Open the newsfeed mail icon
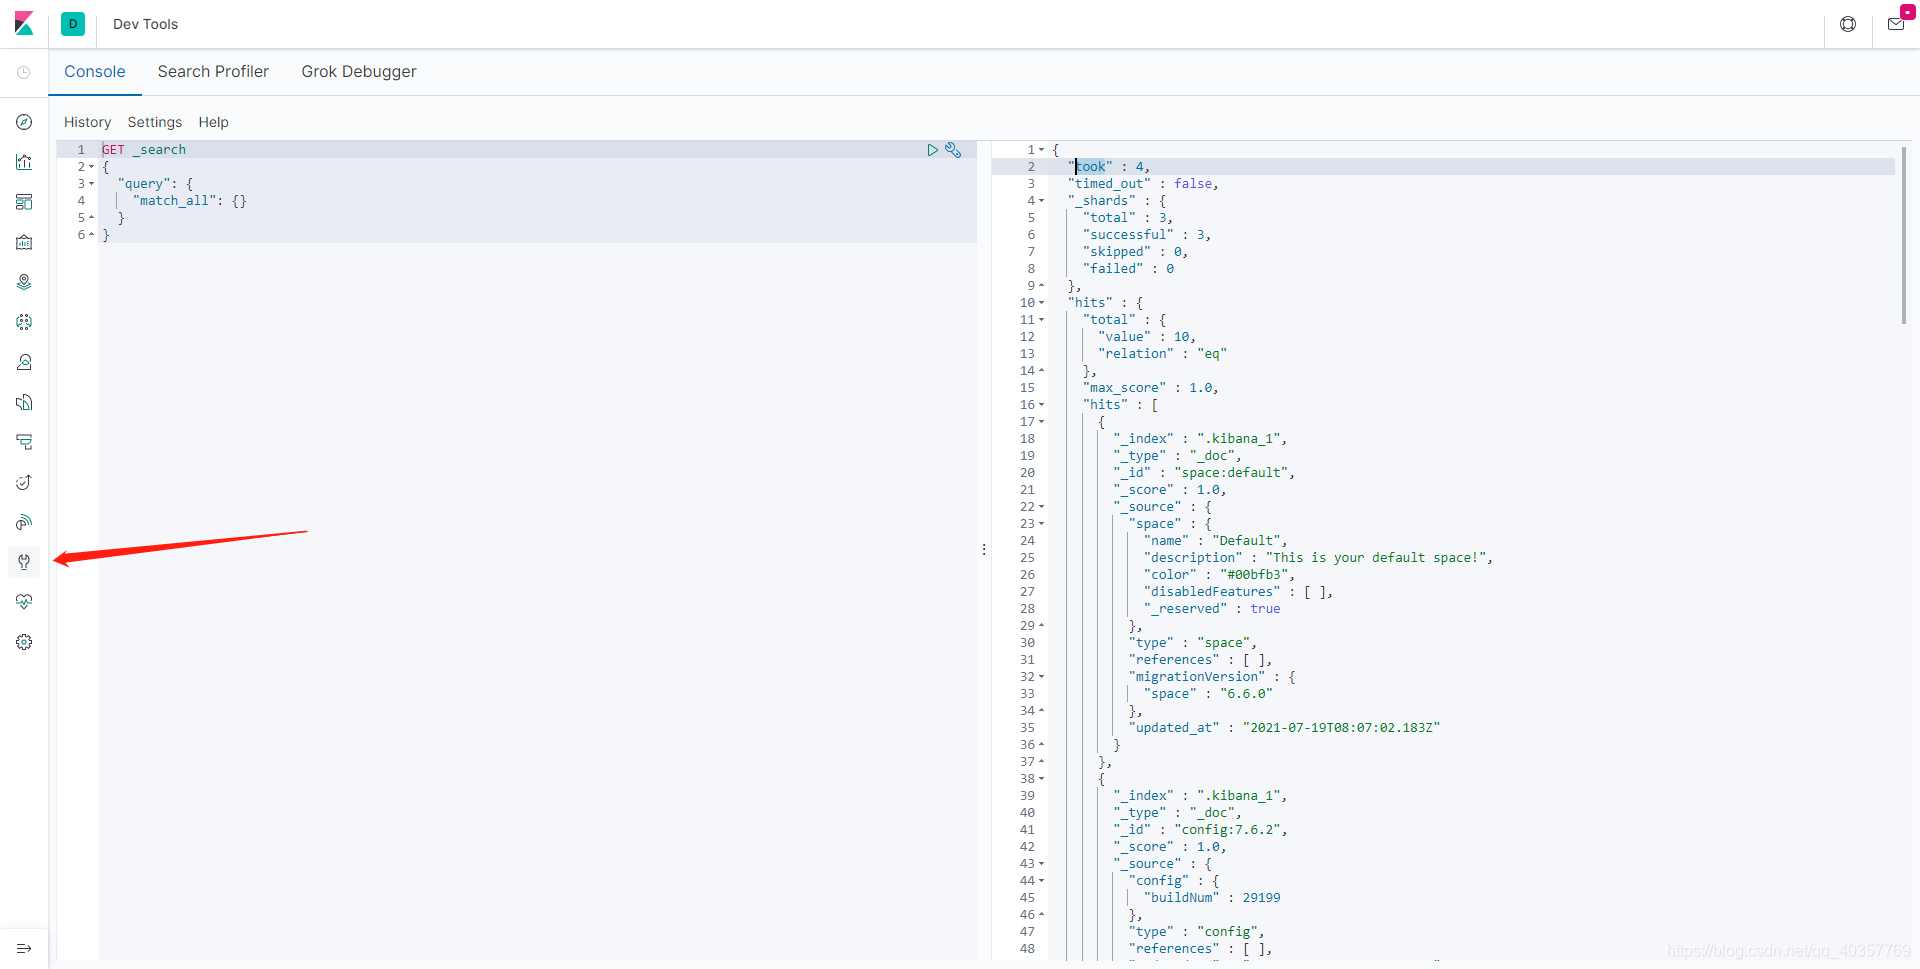 (x=1896, y=24)
